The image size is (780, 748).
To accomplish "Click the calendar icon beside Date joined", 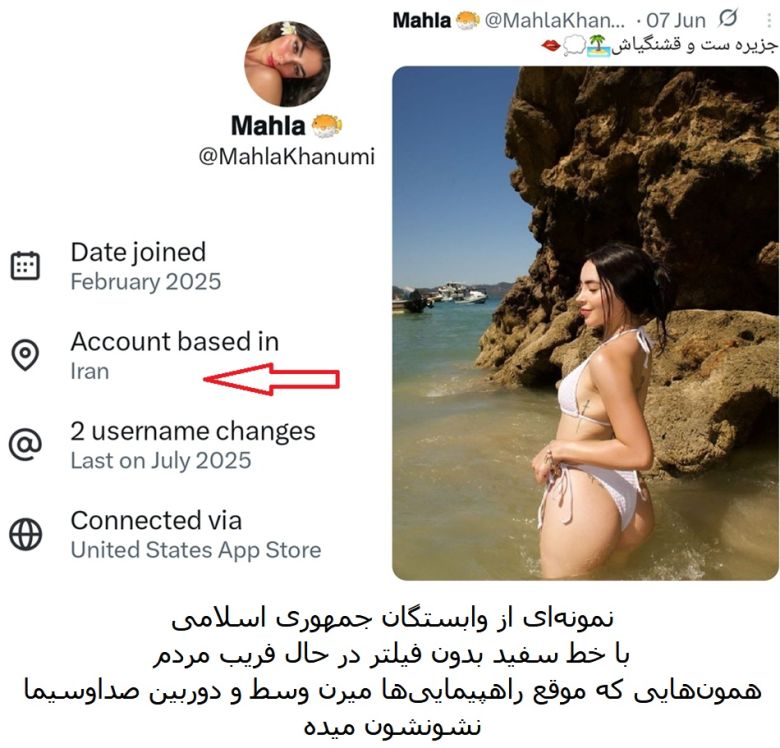I will tap(25, 266).
